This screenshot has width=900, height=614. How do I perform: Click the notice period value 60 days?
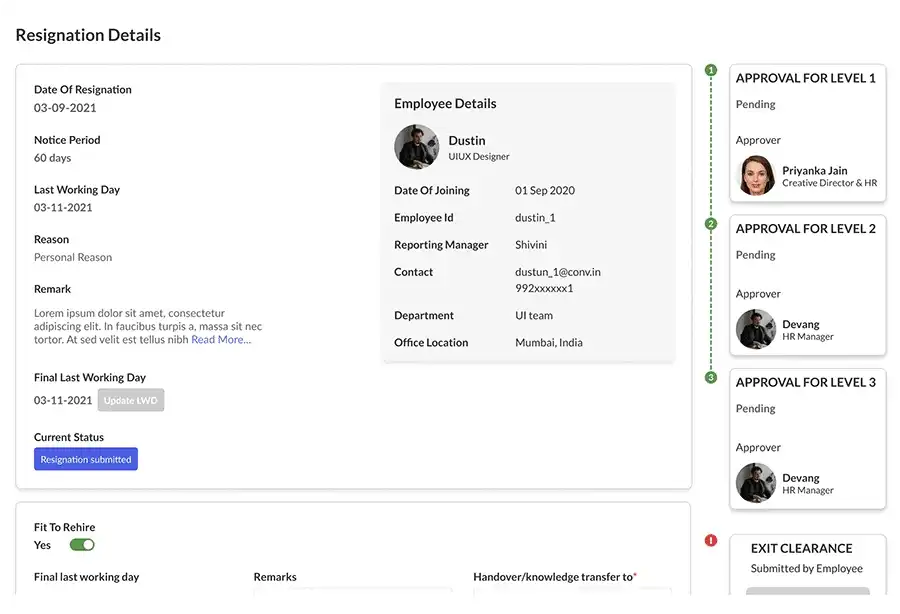tap(52, 158)
